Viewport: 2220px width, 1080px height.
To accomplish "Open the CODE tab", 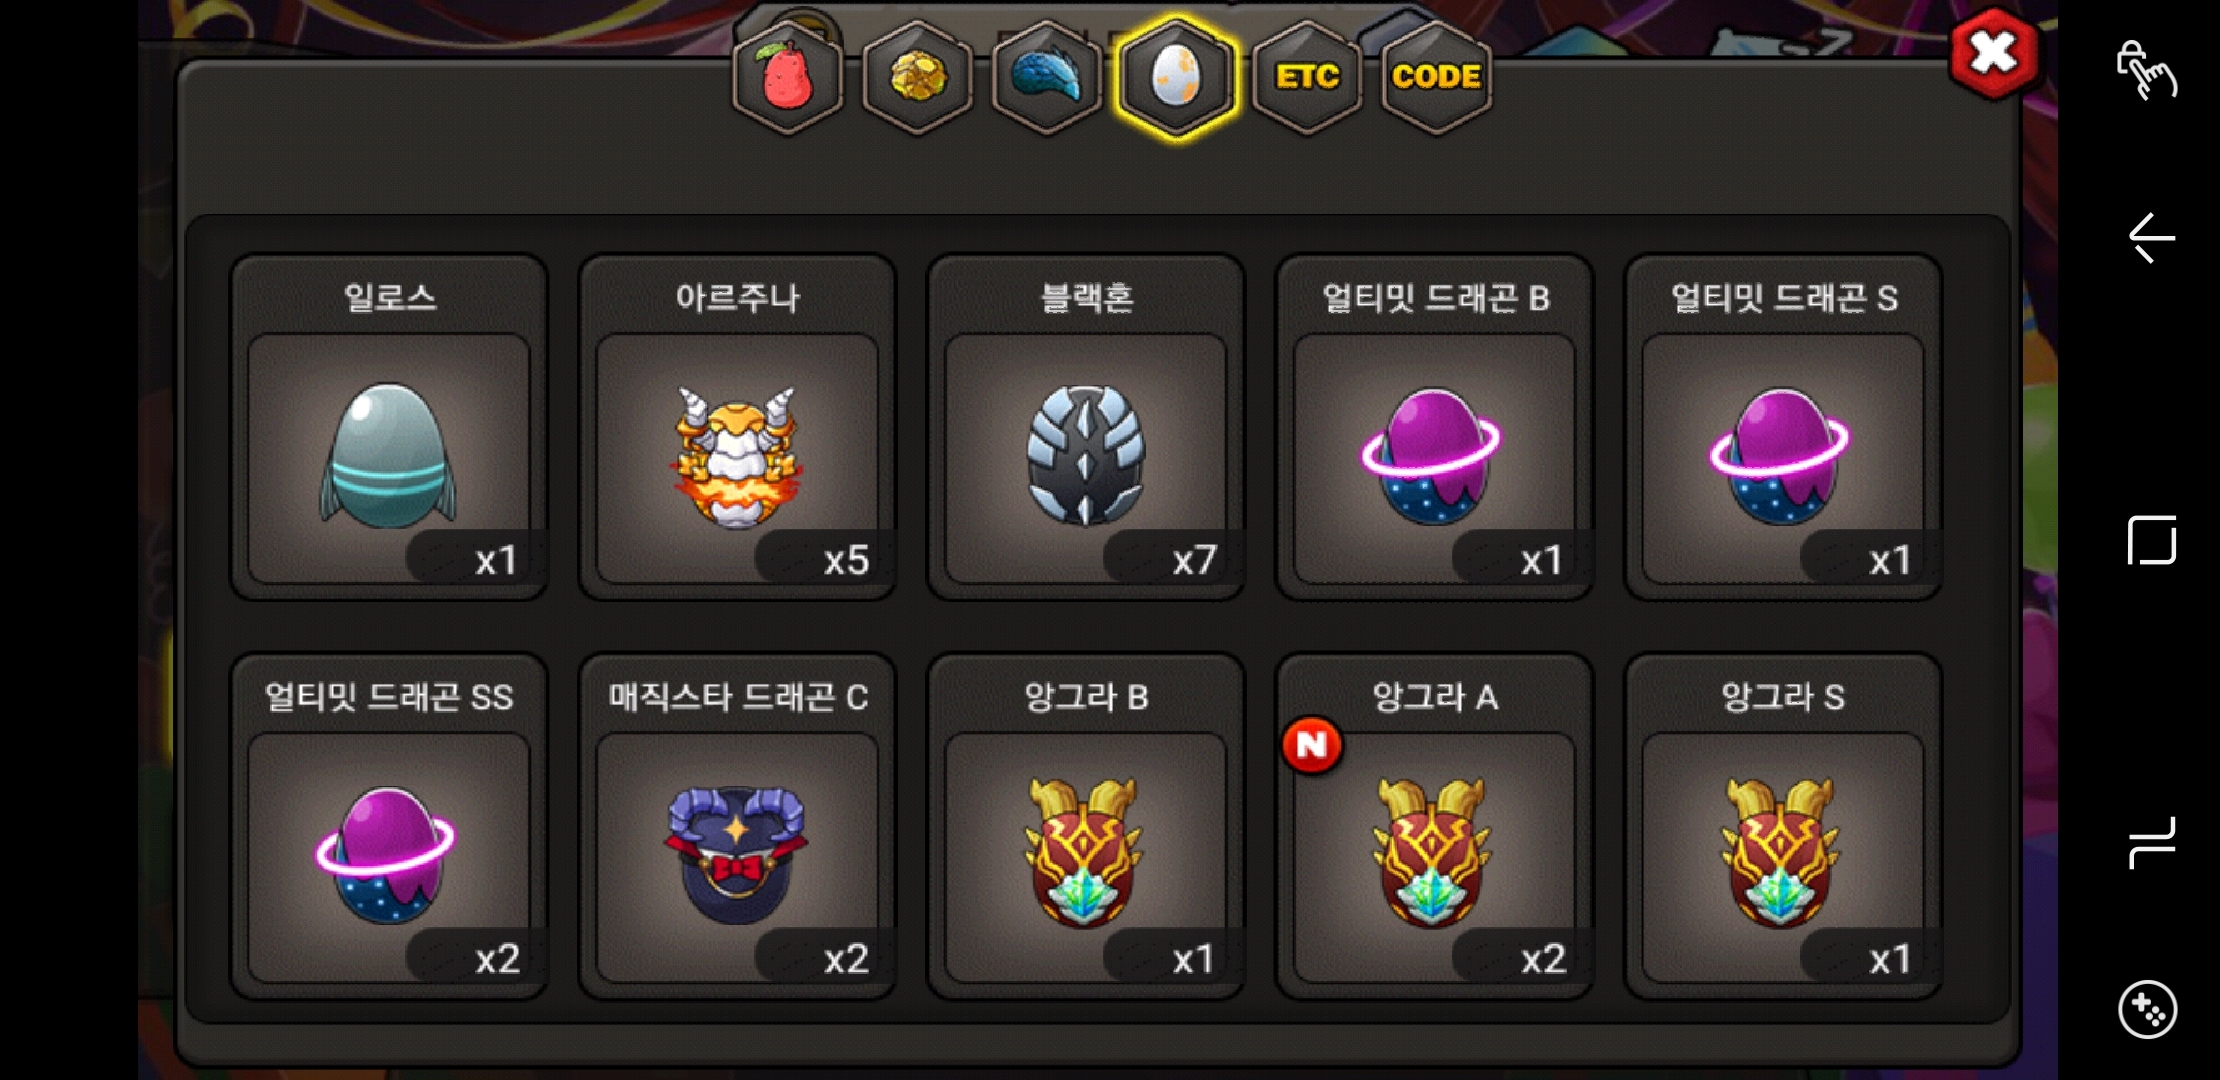I will 1436,77.
